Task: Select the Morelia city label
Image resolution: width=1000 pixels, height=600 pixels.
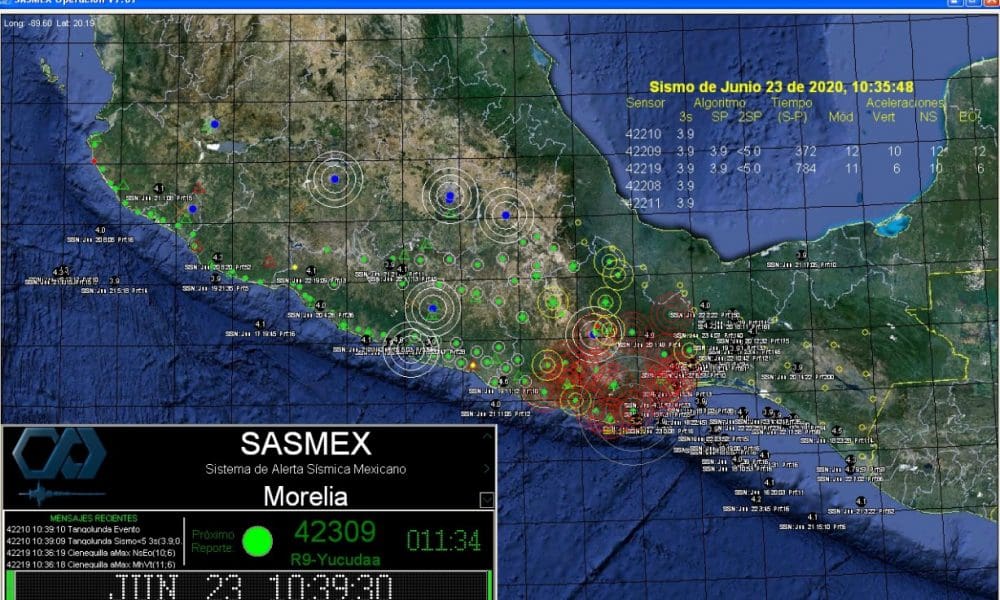Action: pyautogui.click(x=305, y=496)
